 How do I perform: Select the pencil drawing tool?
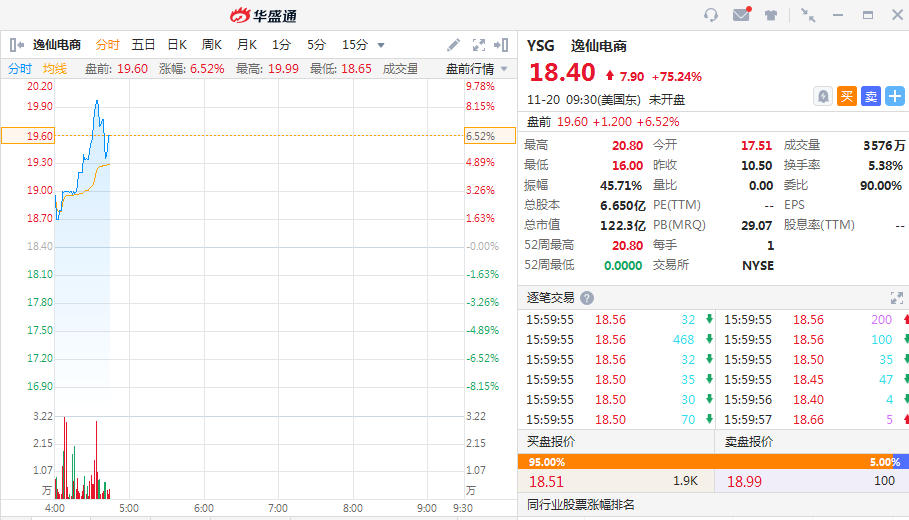click(x=453, y=45)
